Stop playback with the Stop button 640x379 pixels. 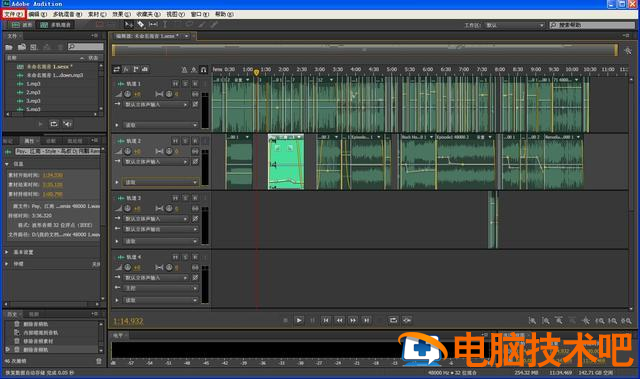click(285, 321)
